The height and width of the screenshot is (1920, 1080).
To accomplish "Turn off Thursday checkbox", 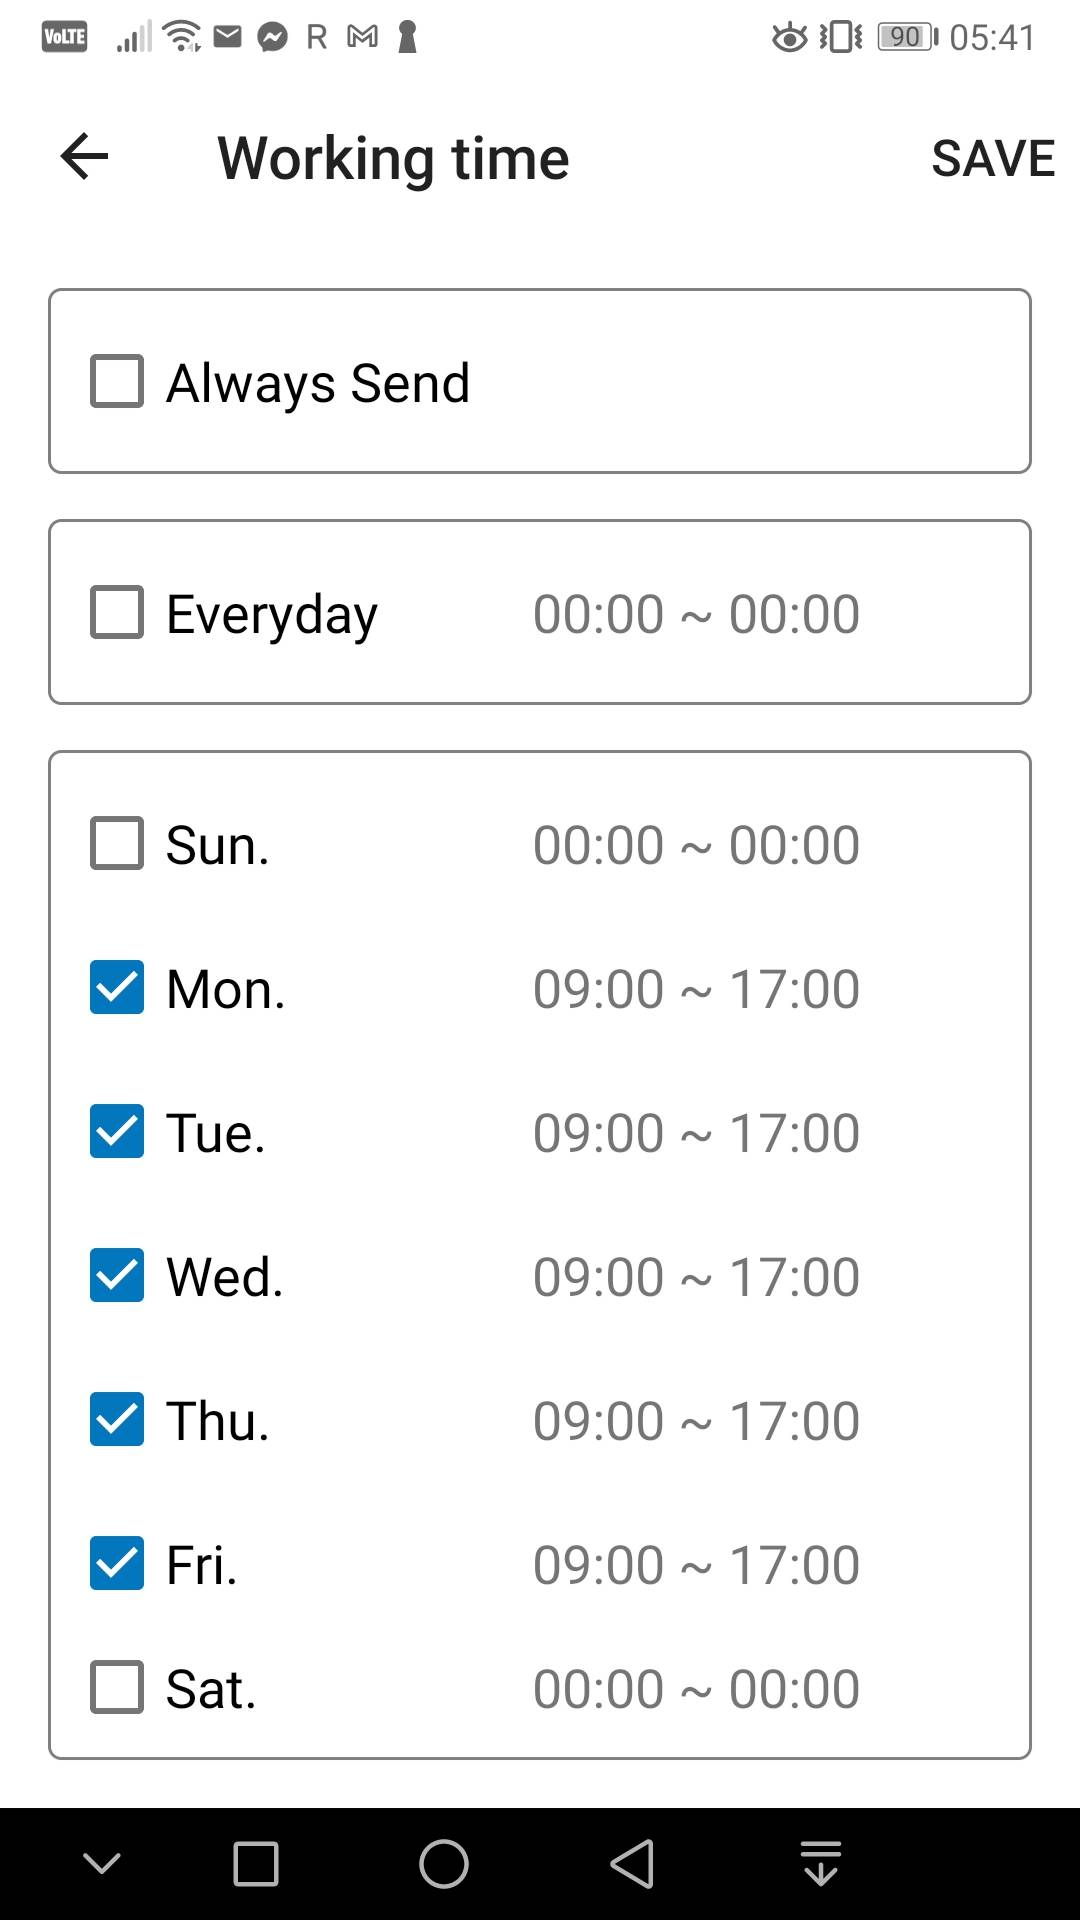I will click(117, 1419).
